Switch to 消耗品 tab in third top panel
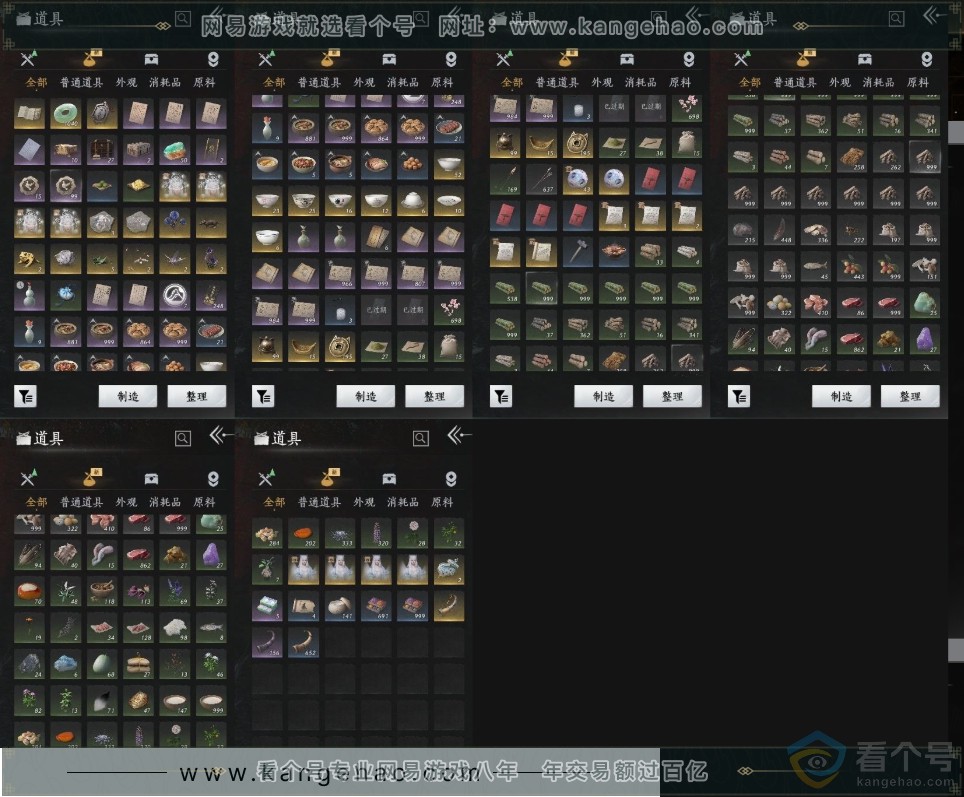Image resolution: width=964 pixels, height=797 pixels. point(641,82)
